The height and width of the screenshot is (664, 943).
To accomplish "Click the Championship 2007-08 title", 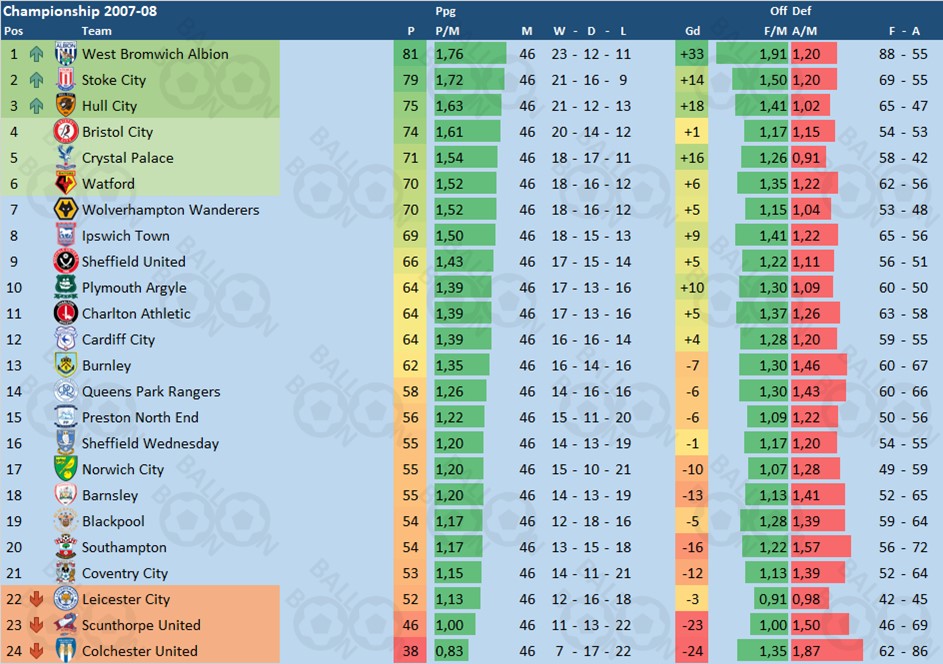I will click(80, 11).
